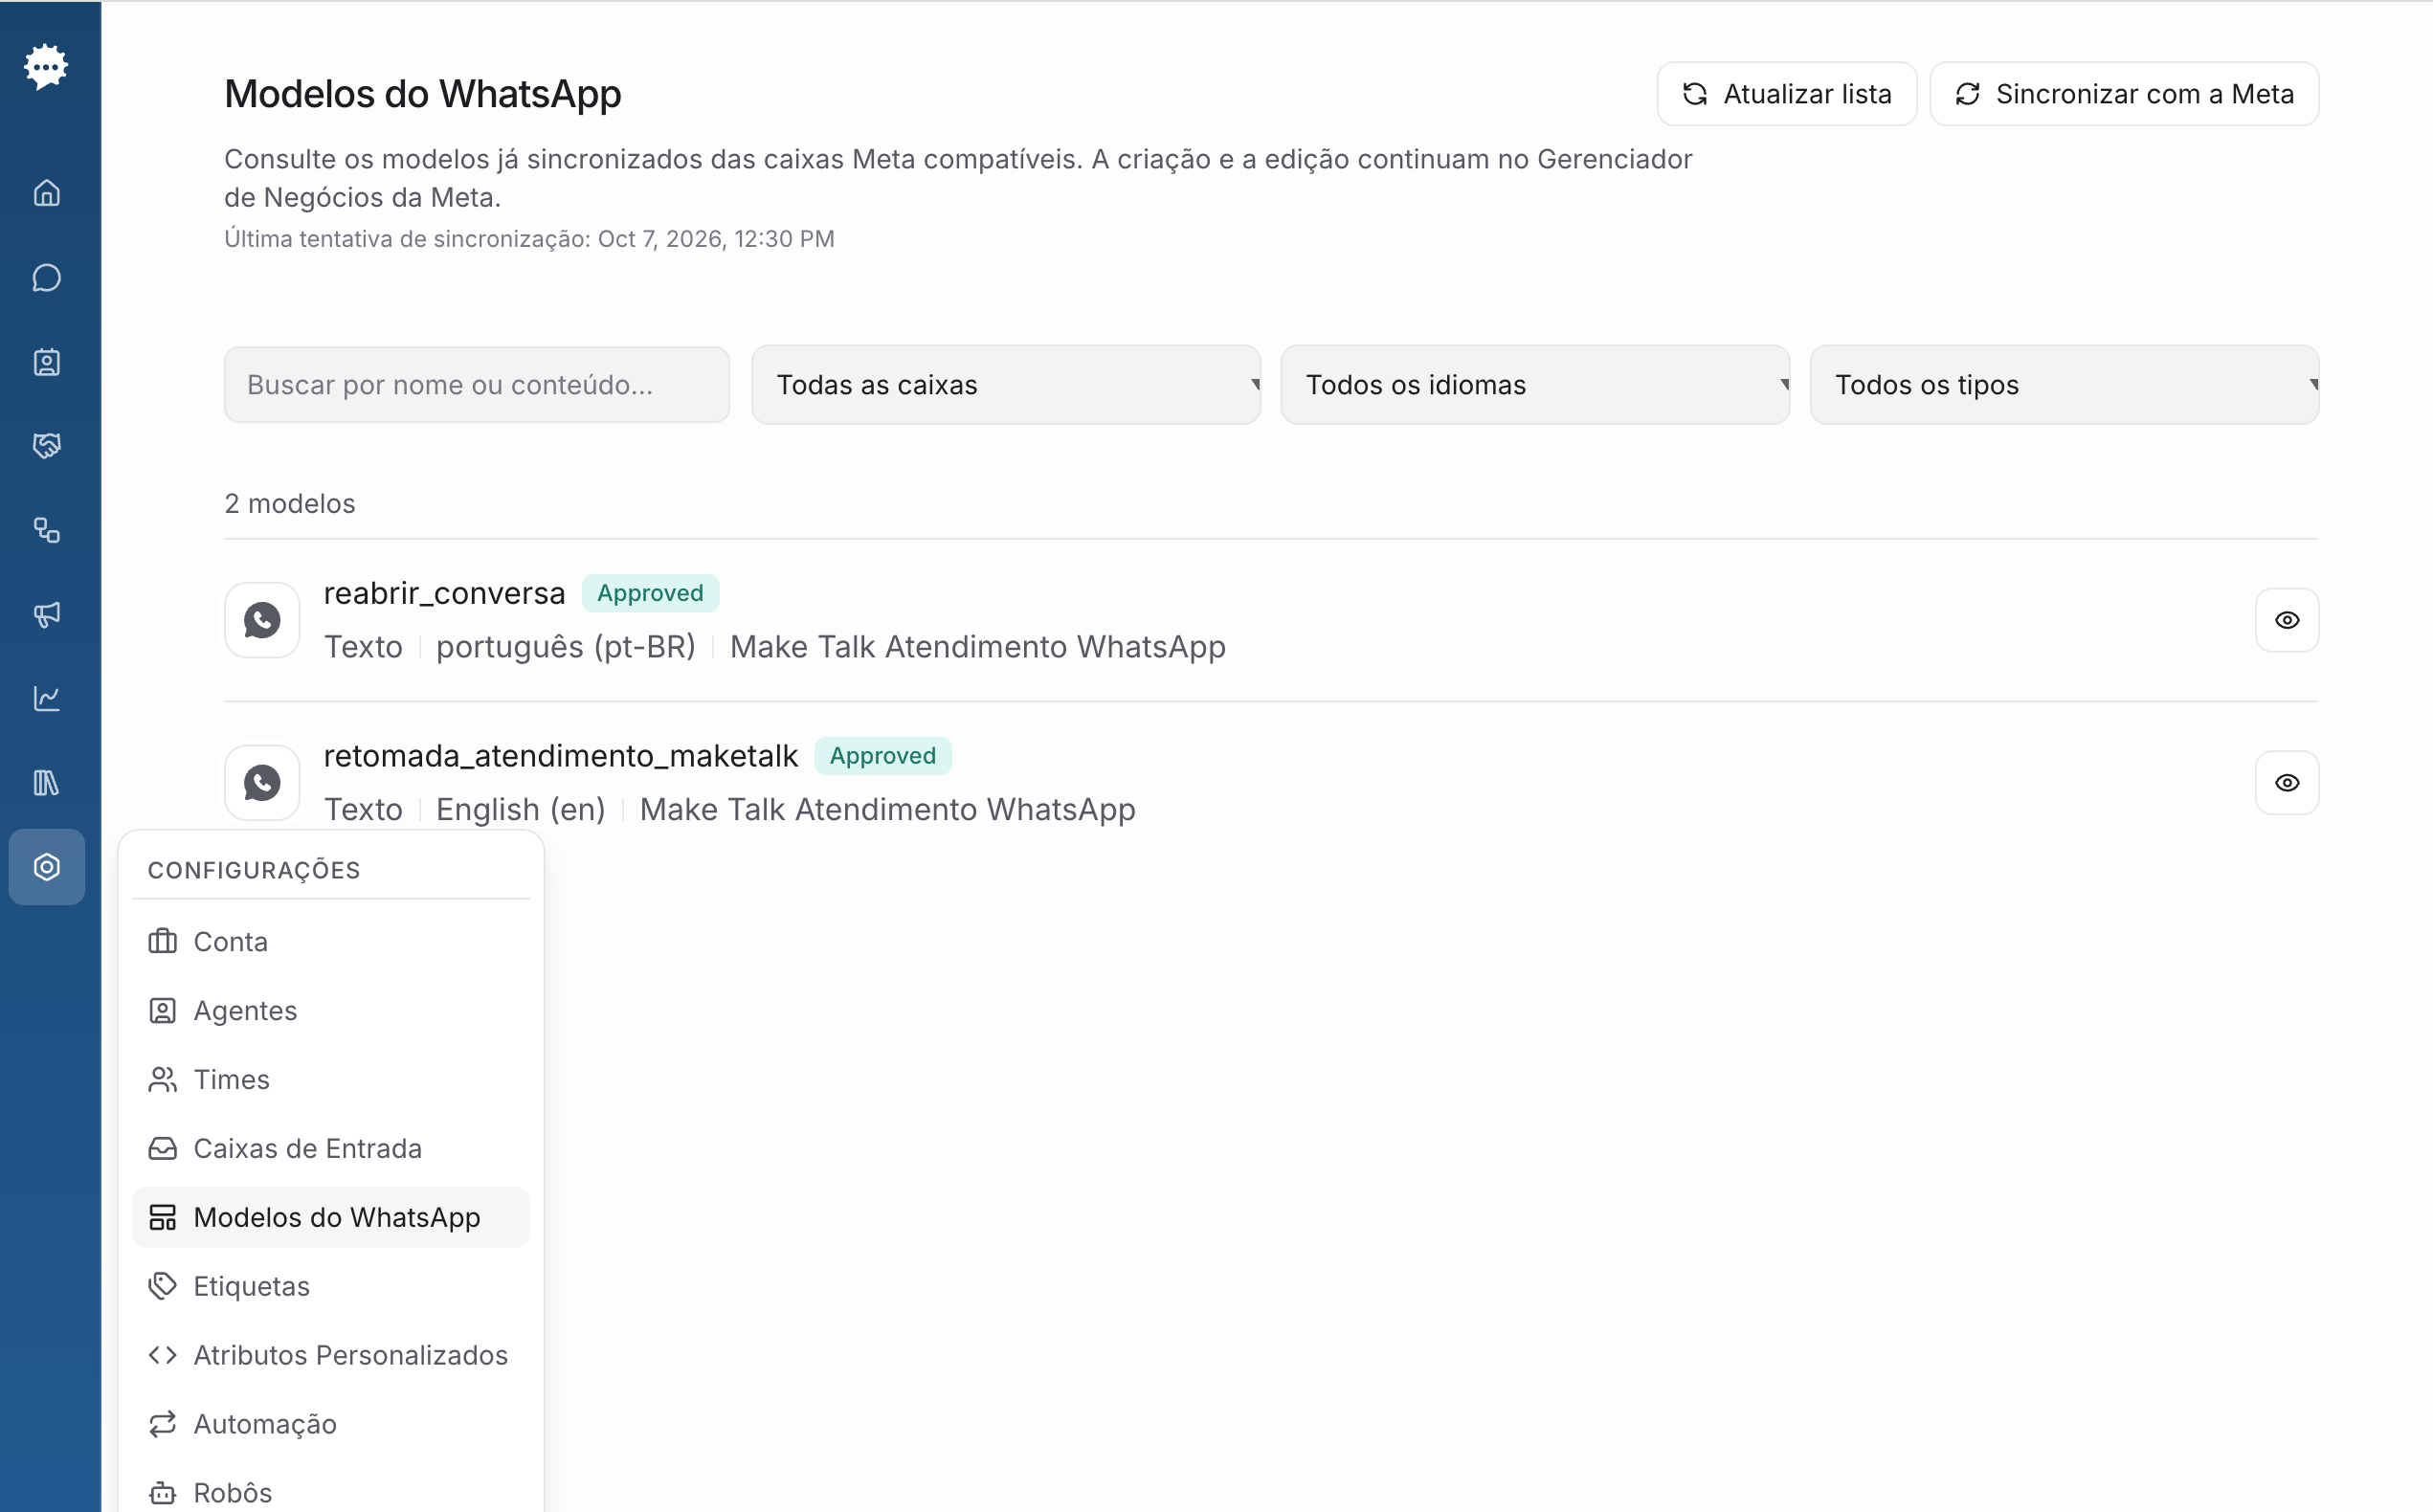The height and width of the screenshot is (1512, 2433).
Task: Expand the Todos os idiomas dropdown
Action: 1535,385
